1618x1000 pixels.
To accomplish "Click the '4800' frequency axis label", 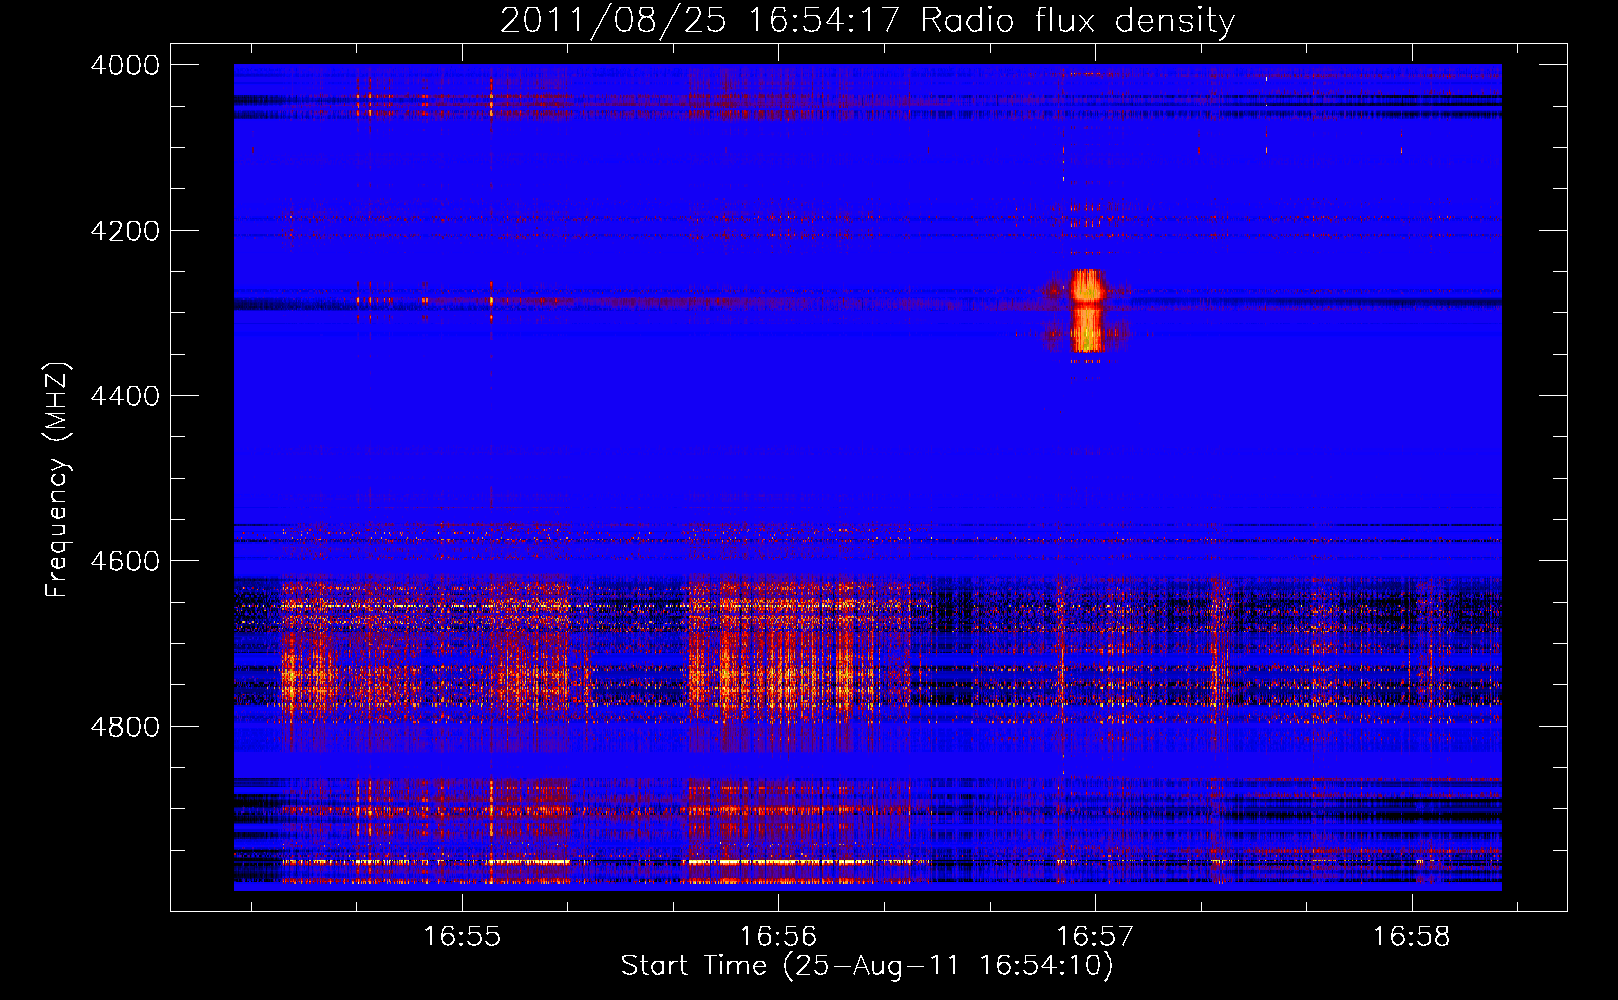I will [x=125, y=727].
